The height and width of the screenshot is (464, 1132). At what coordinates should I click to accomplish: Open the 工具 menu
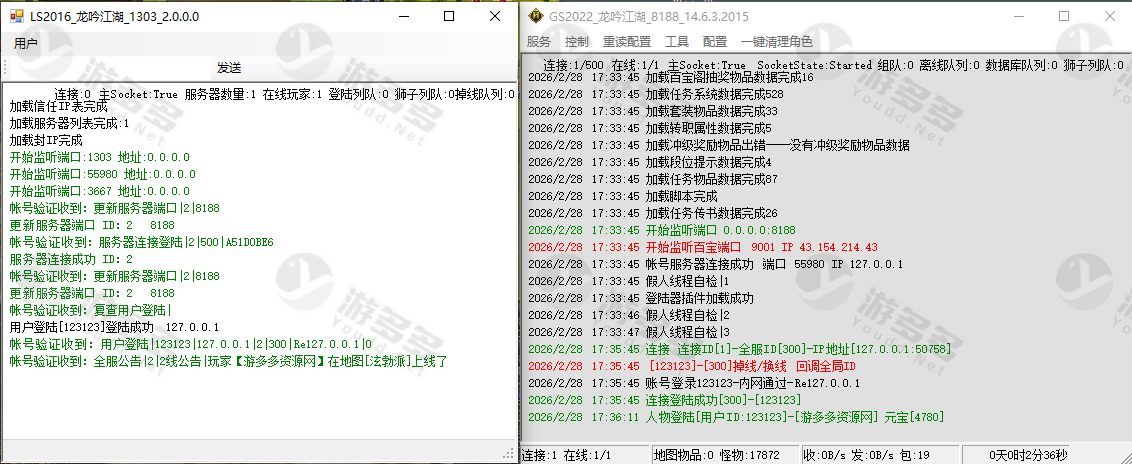pos(677,42)
